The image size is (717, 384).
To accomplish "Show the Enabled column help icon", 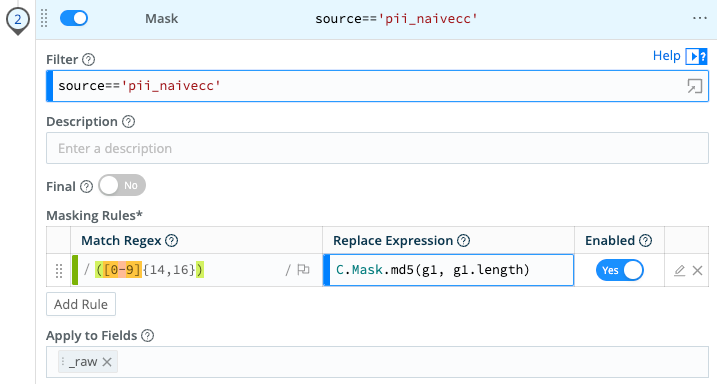I will point(645,240).
